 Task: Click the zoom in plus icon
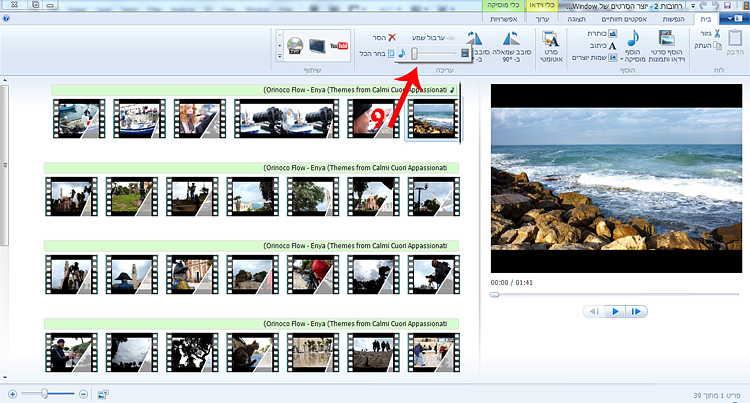[x=11, y=394]
